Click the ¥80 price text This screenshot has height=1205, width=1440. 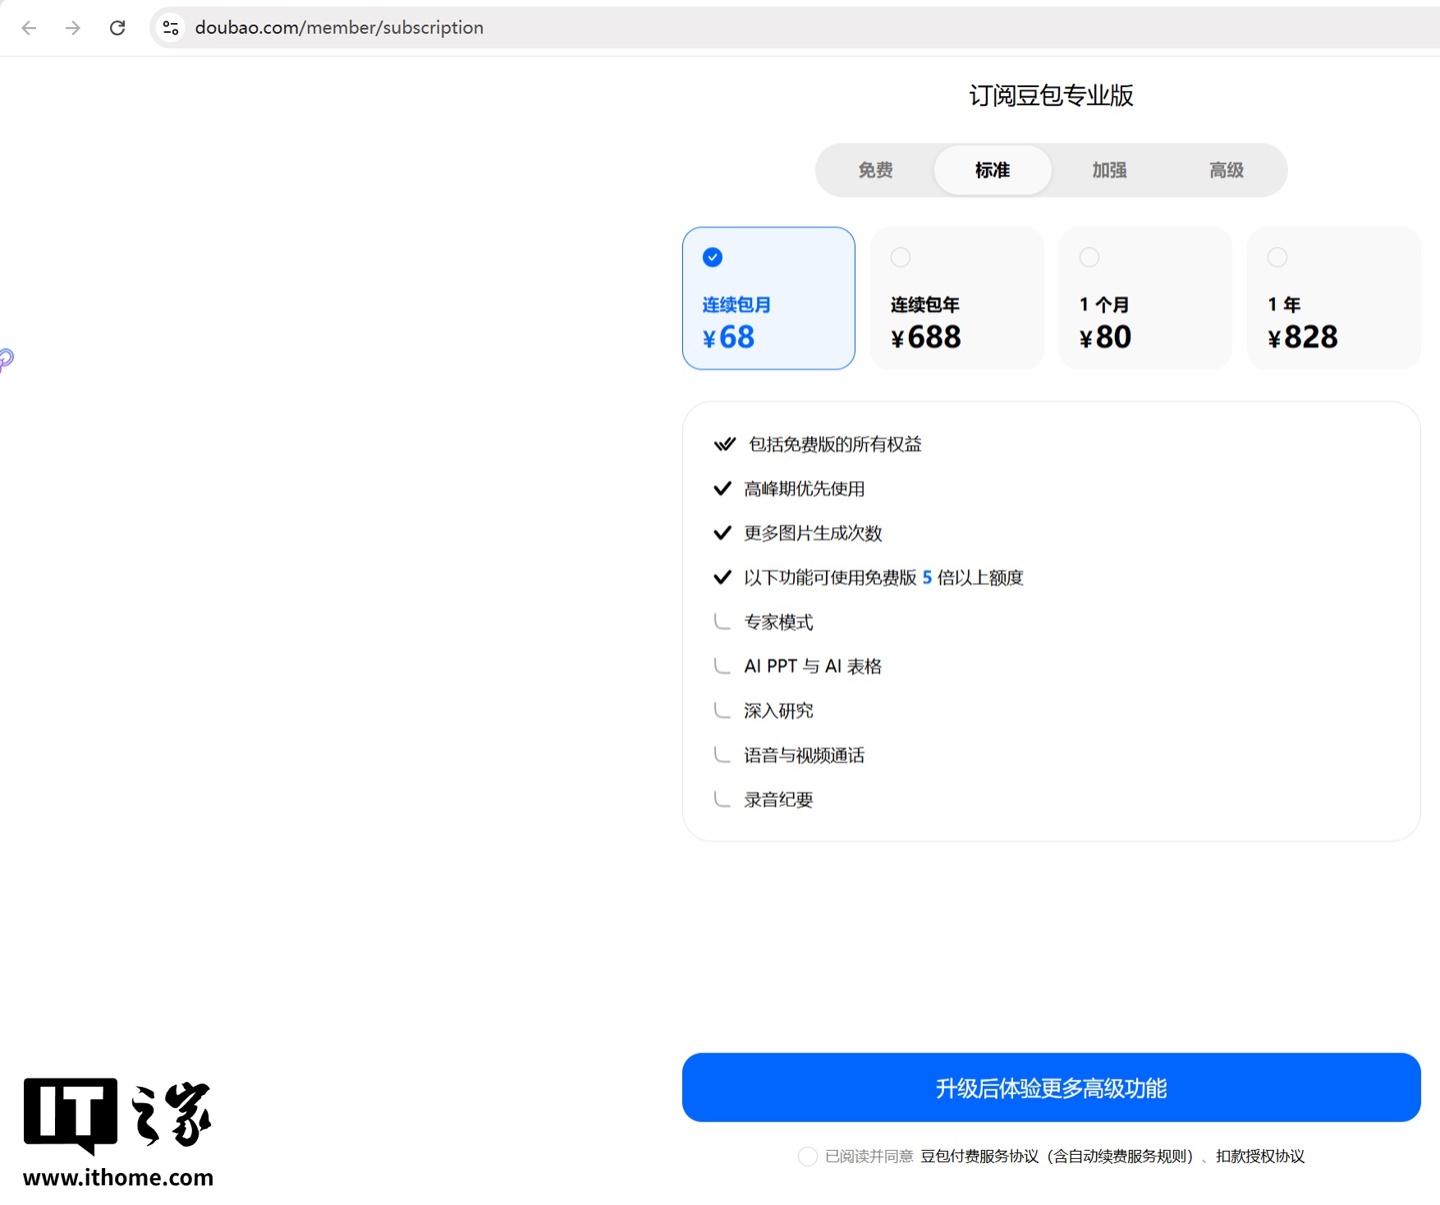pos(1105,338)
